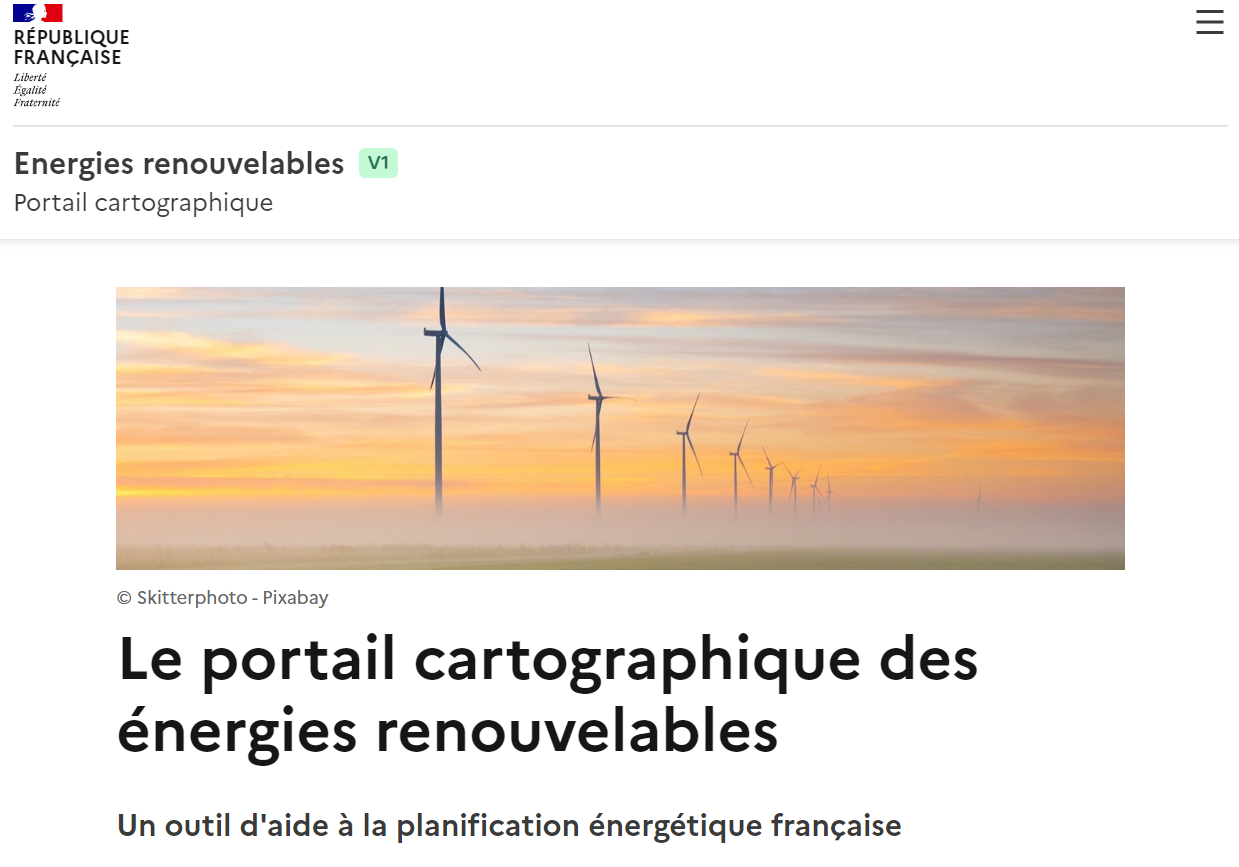
Task: Click the tallest wind turbine in banner
Action: pos(440,400)
